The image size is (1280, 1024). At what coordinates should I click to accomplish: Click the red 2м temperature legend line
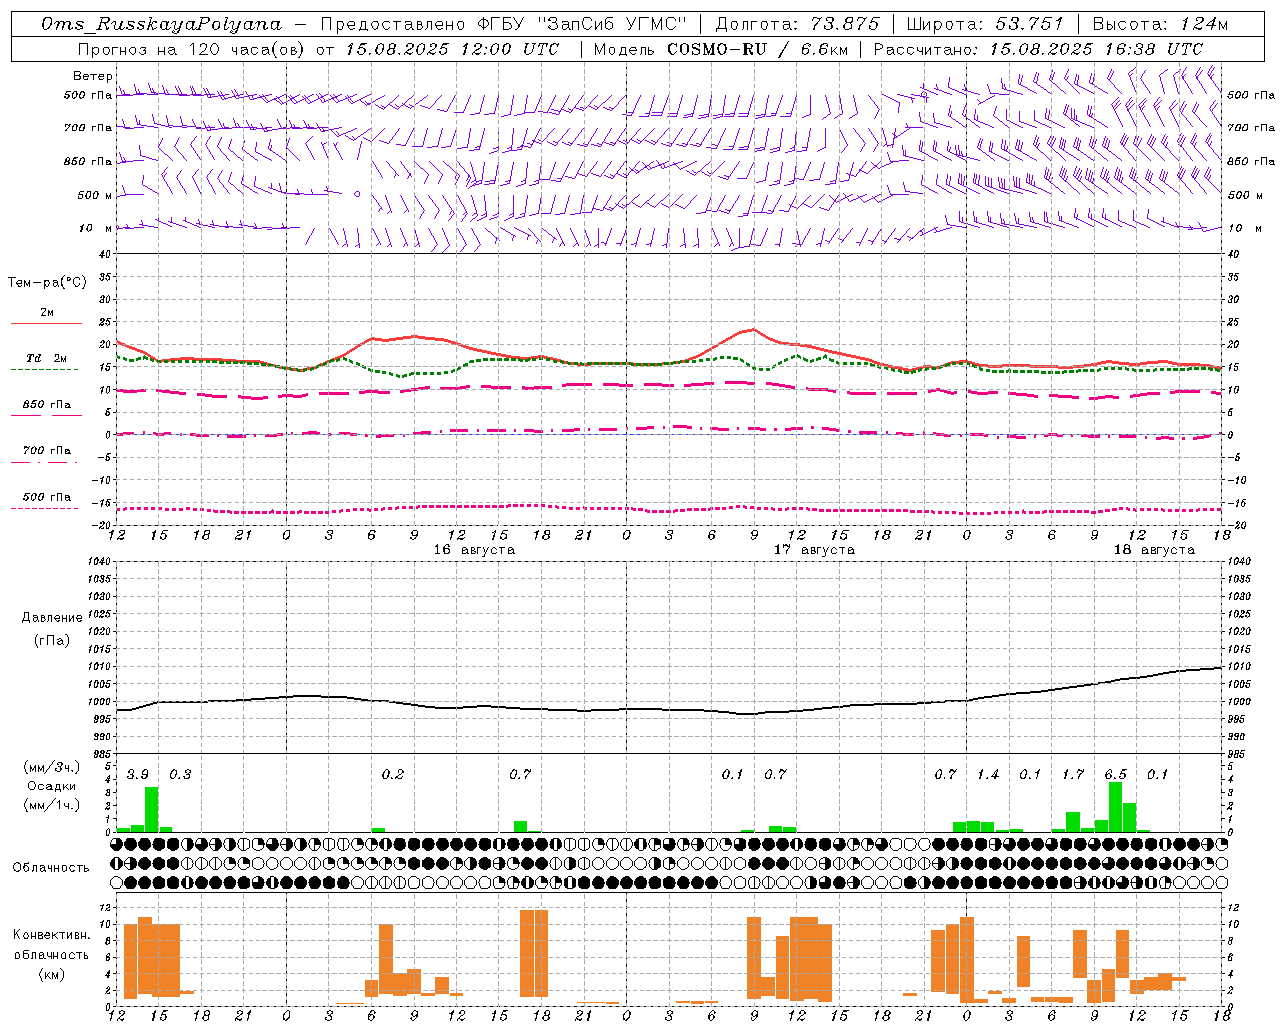click(46, 323)
